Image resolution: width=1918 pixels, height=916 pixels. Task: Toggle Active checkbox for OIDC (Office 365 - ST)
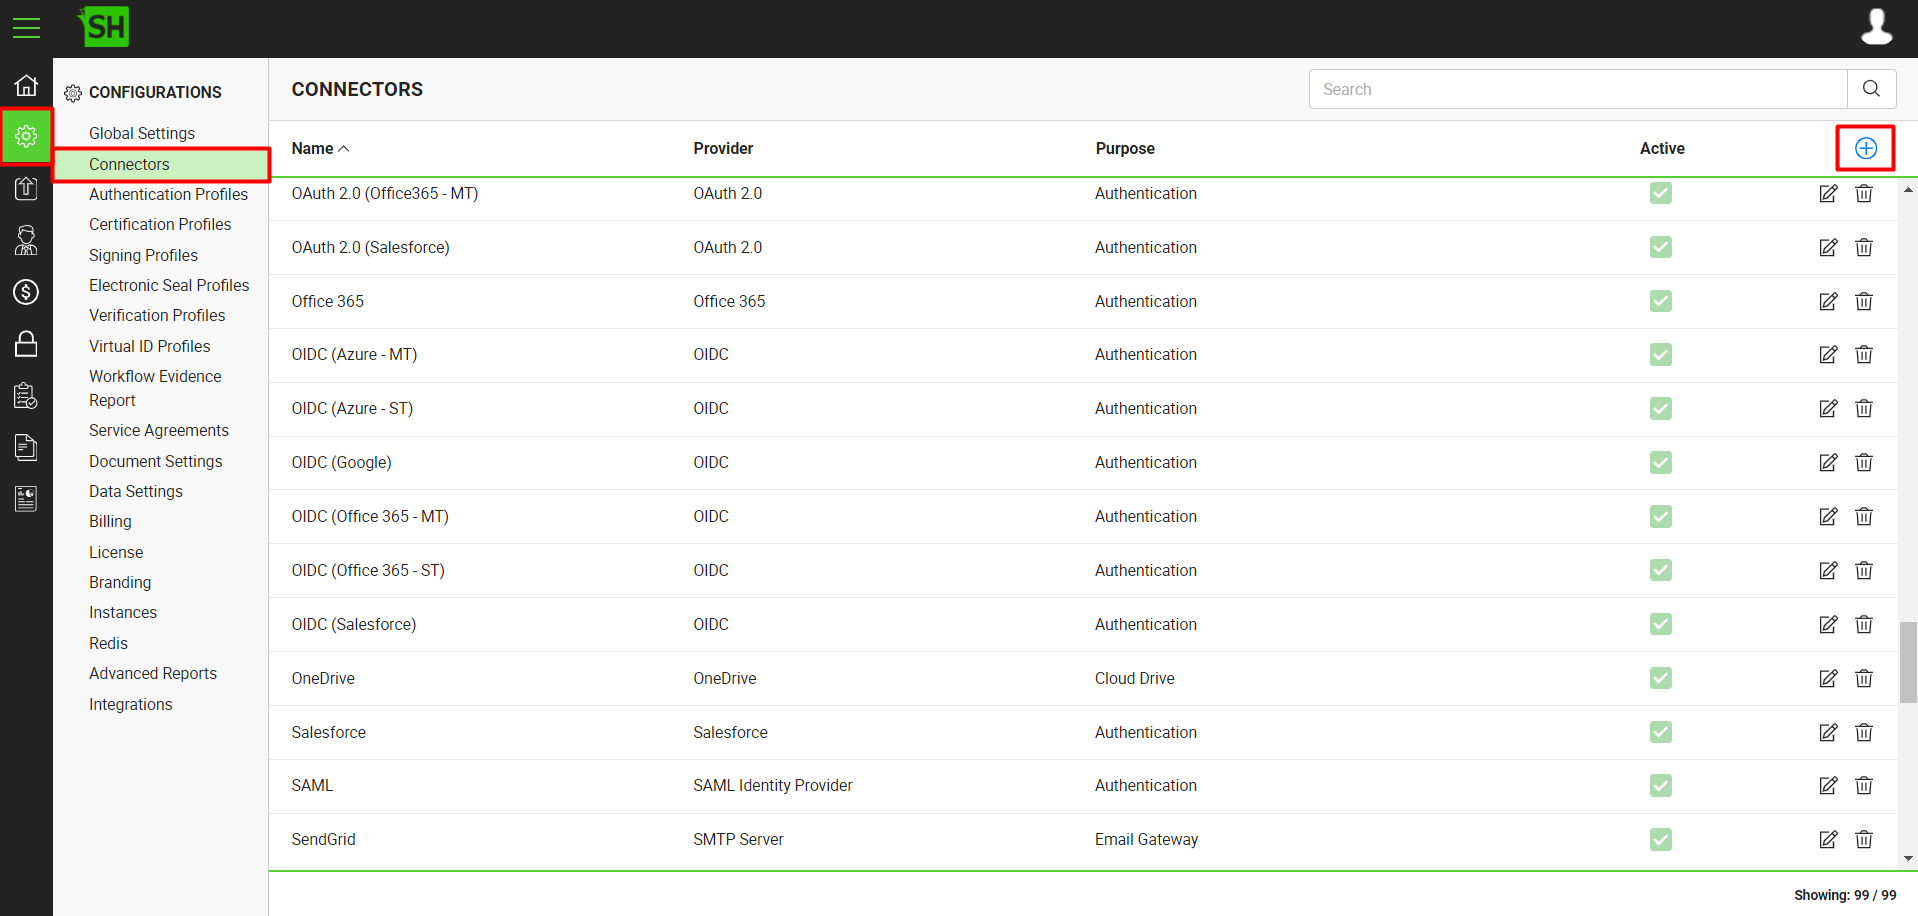tap(1661, 570)
